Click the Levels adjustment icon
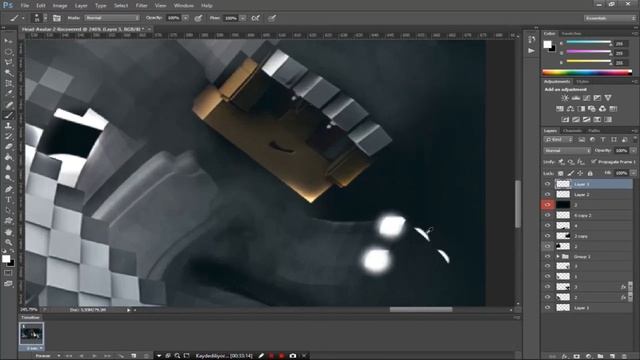Viewport: 640px width, 360px height. coord(576,98)
